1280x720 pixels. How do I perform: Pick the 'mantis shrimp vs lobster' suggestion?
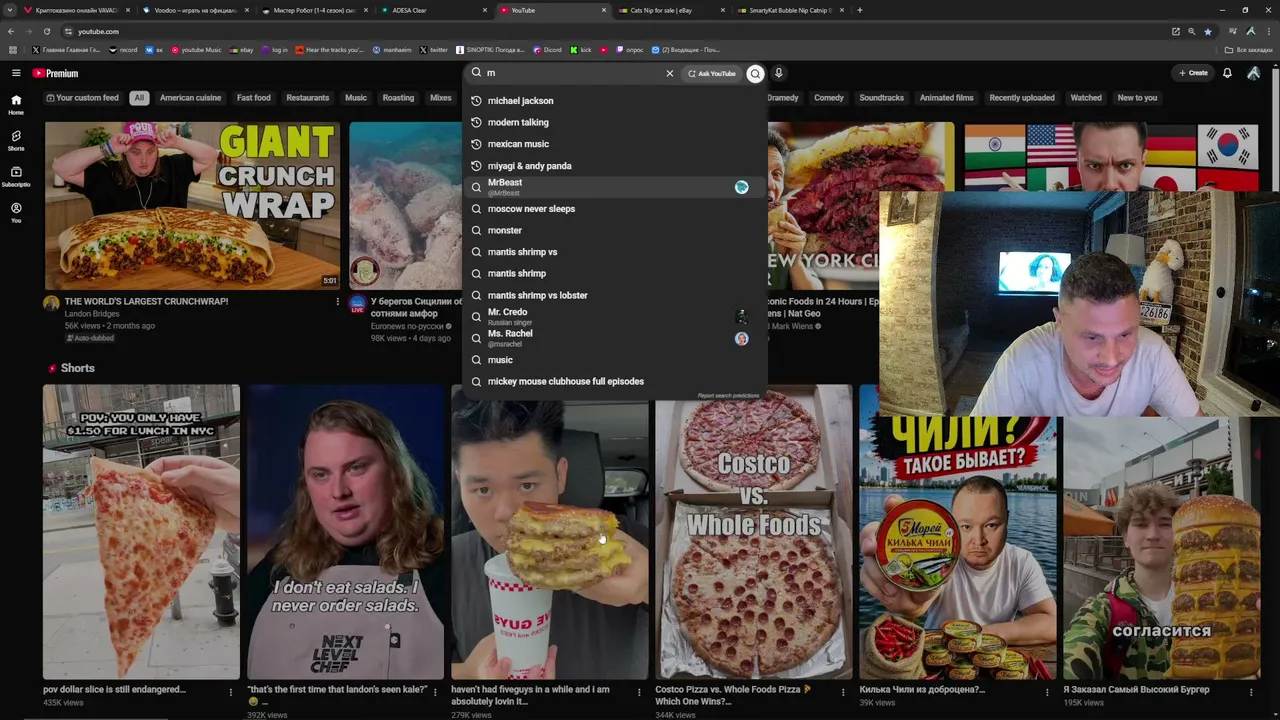click(x=615, y=295)
